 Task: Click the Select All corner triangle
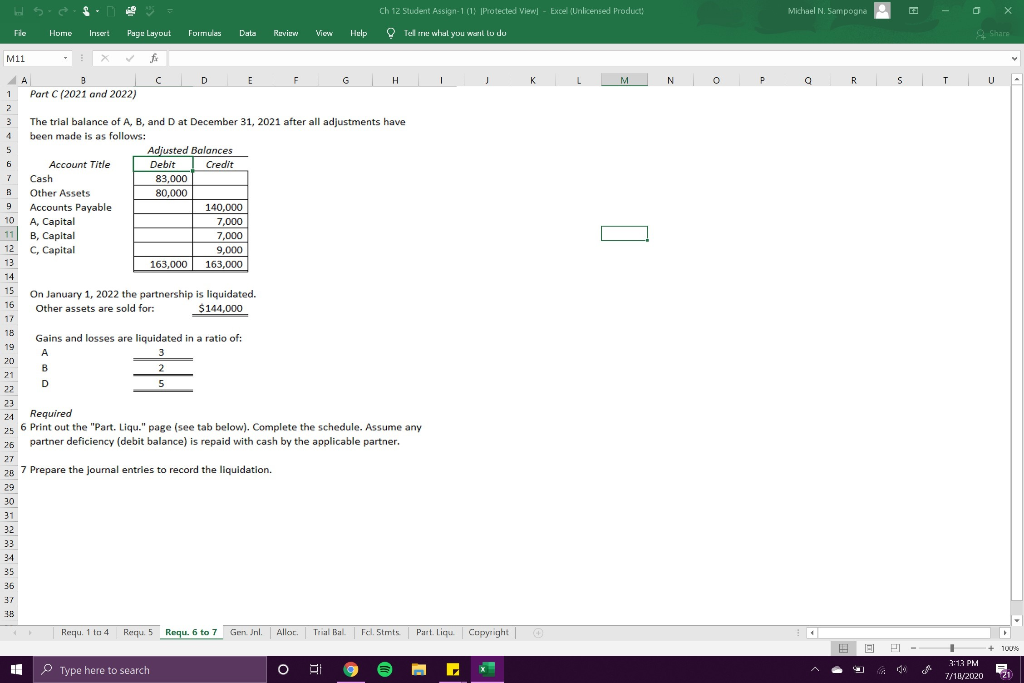tap(12, 80)
